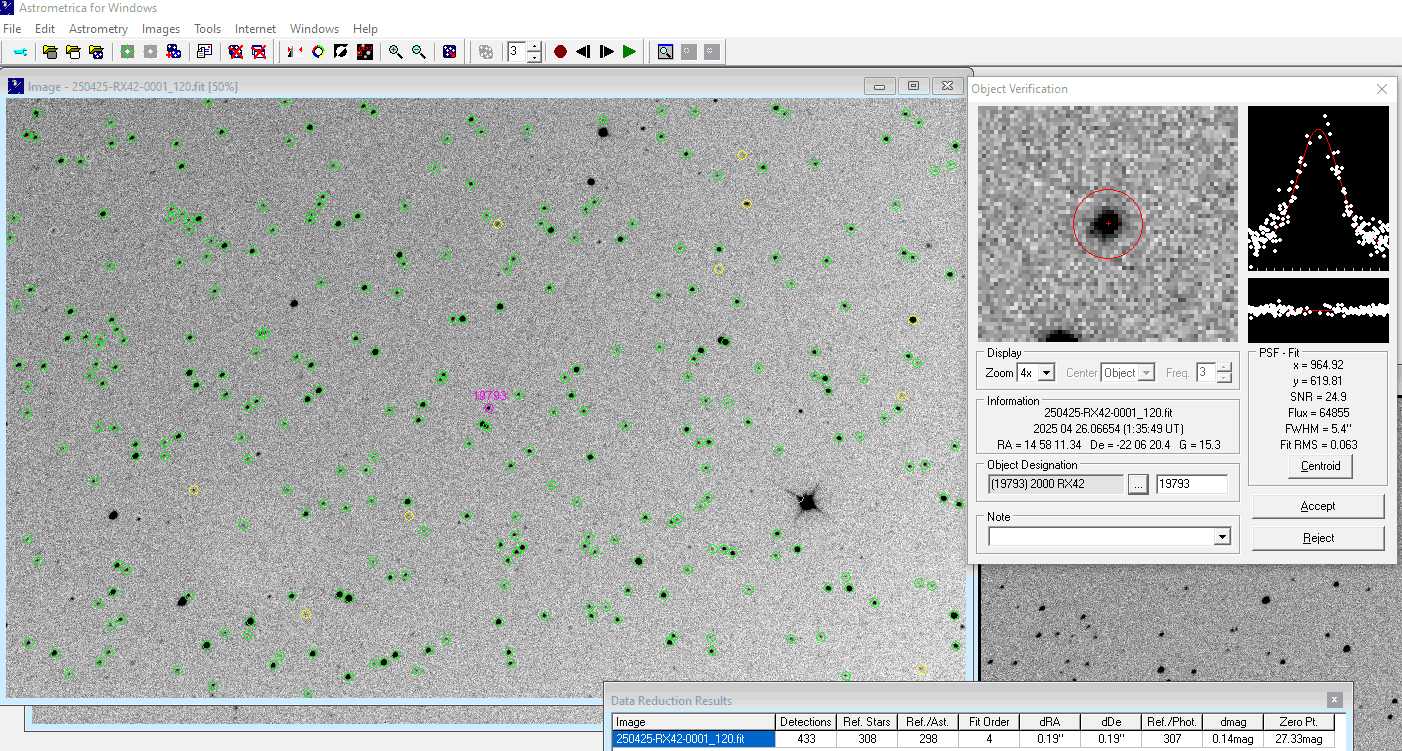This screenshot has width=1402, height=751.
Task: Step back one image with the left arrow
Action: coord(583,51)
